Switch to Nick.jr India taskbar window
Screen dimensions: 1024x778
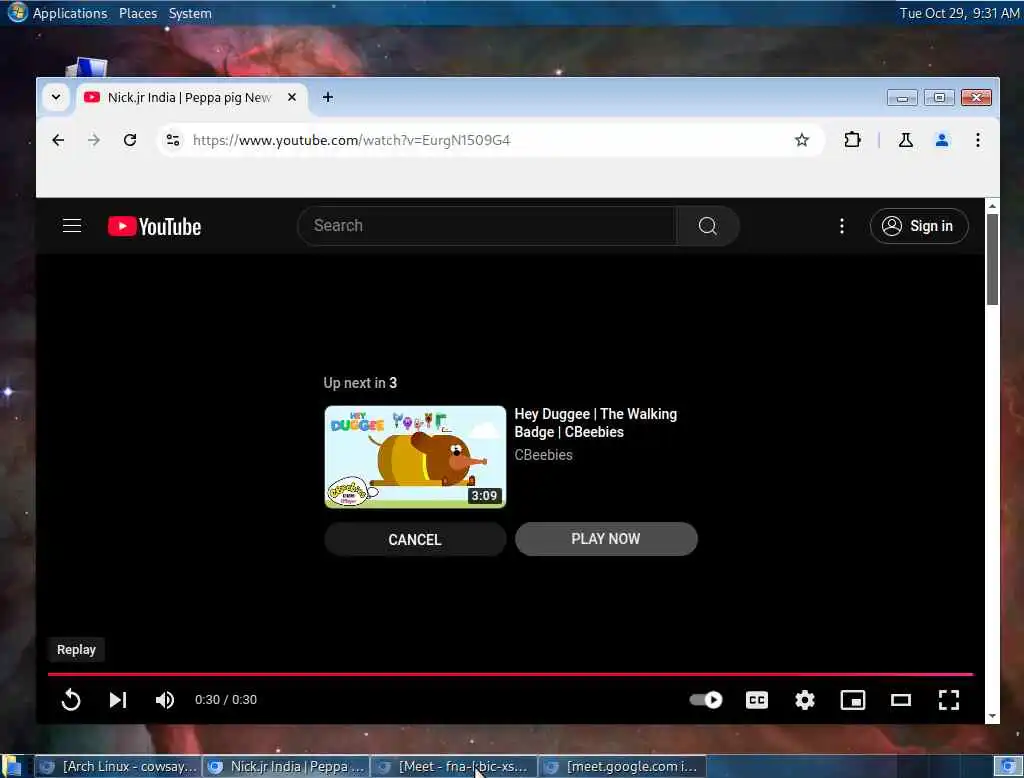tap(286, 766)
